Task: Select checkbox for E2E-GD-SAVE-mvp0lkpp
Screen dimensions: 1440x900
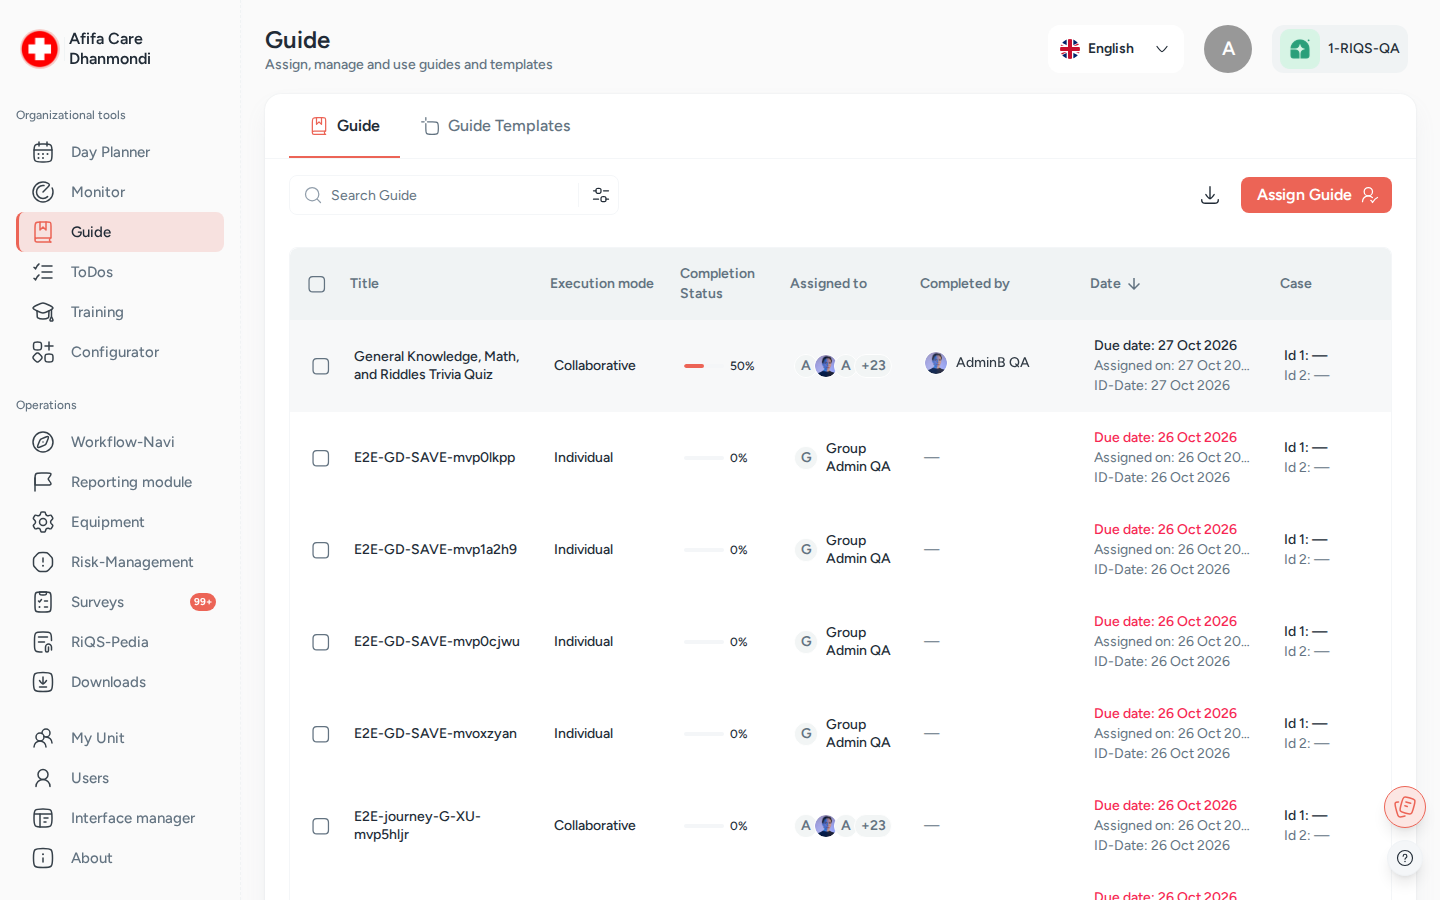Action: point(321,458)
